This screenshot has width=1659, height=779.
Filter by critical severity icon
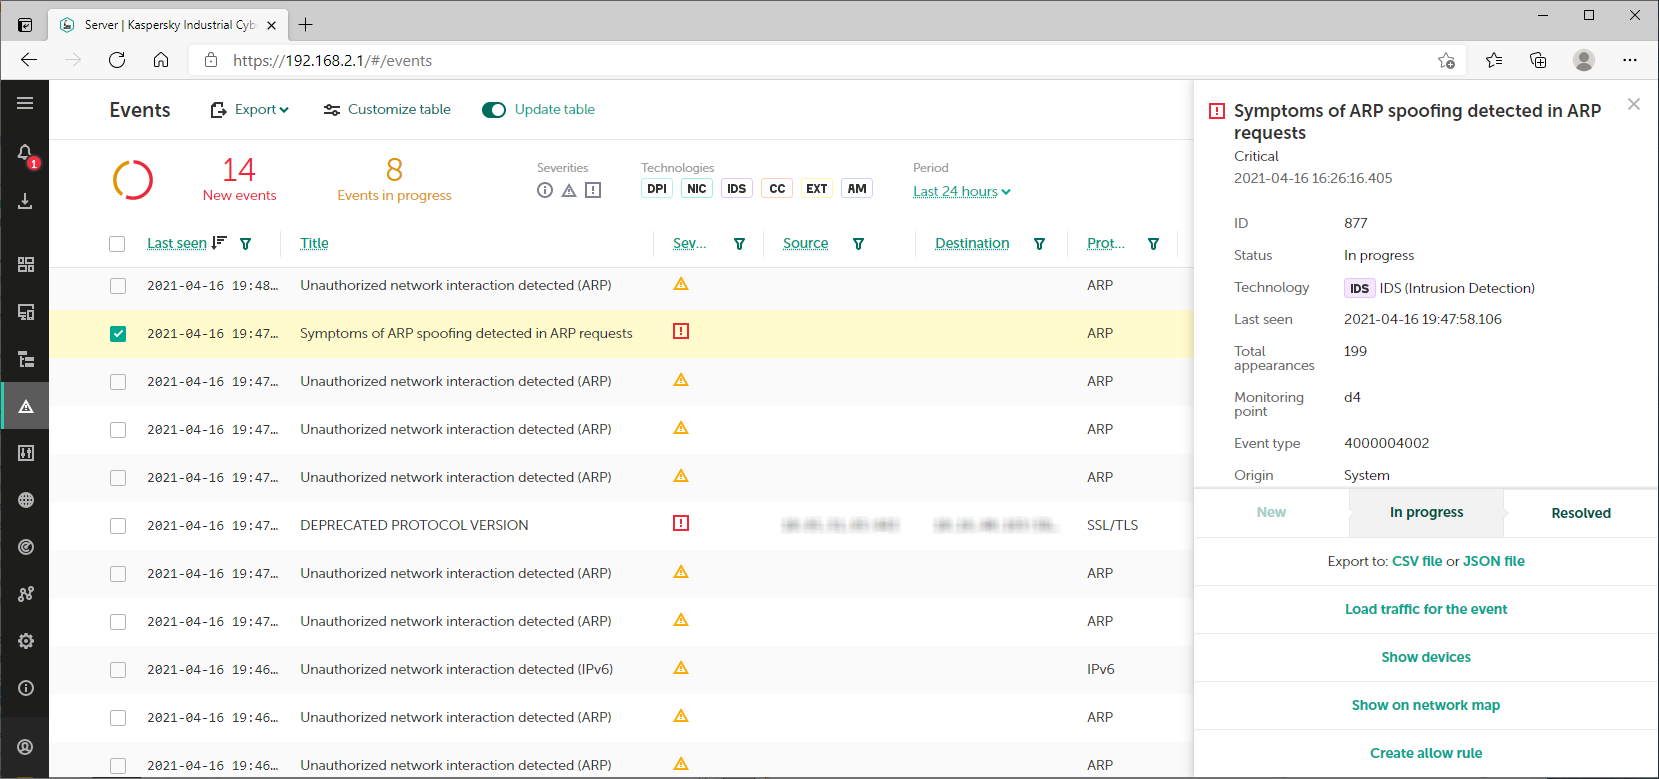593,190
